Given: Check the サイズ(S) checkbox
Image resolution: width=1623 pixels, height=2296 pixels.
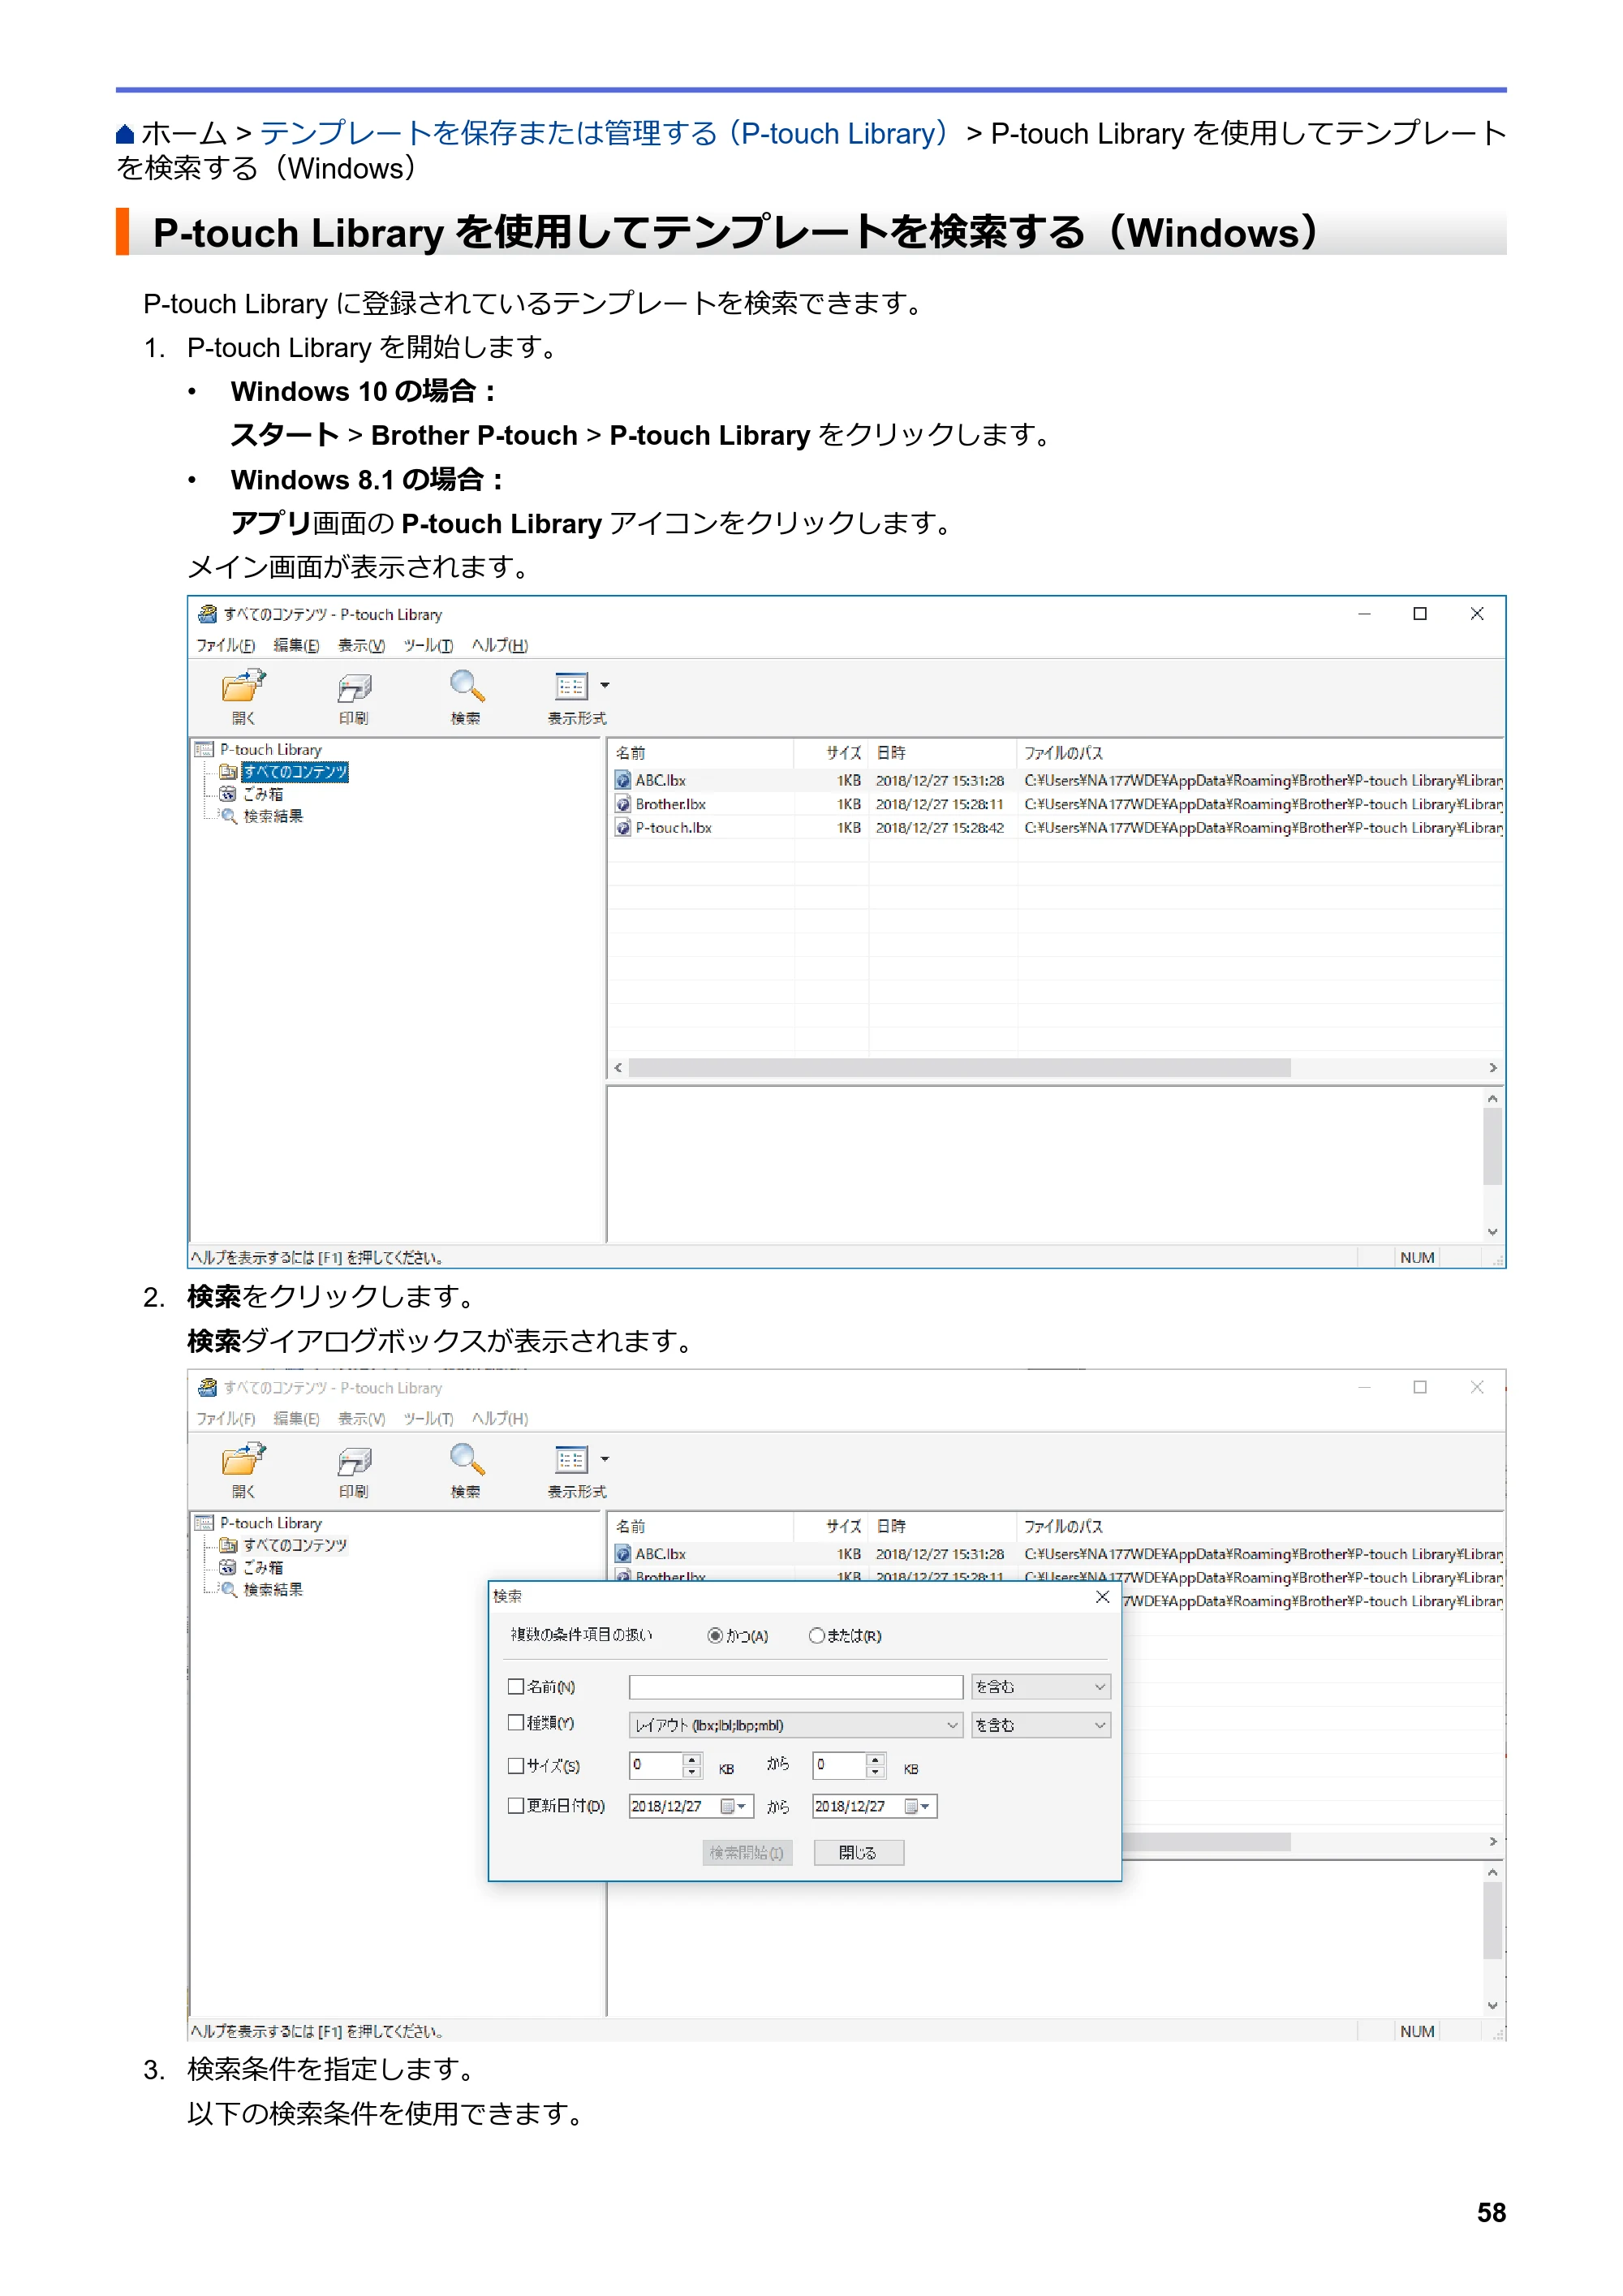Looking at the screenshot, I should pyautogui.click(x=516, y=1766).
